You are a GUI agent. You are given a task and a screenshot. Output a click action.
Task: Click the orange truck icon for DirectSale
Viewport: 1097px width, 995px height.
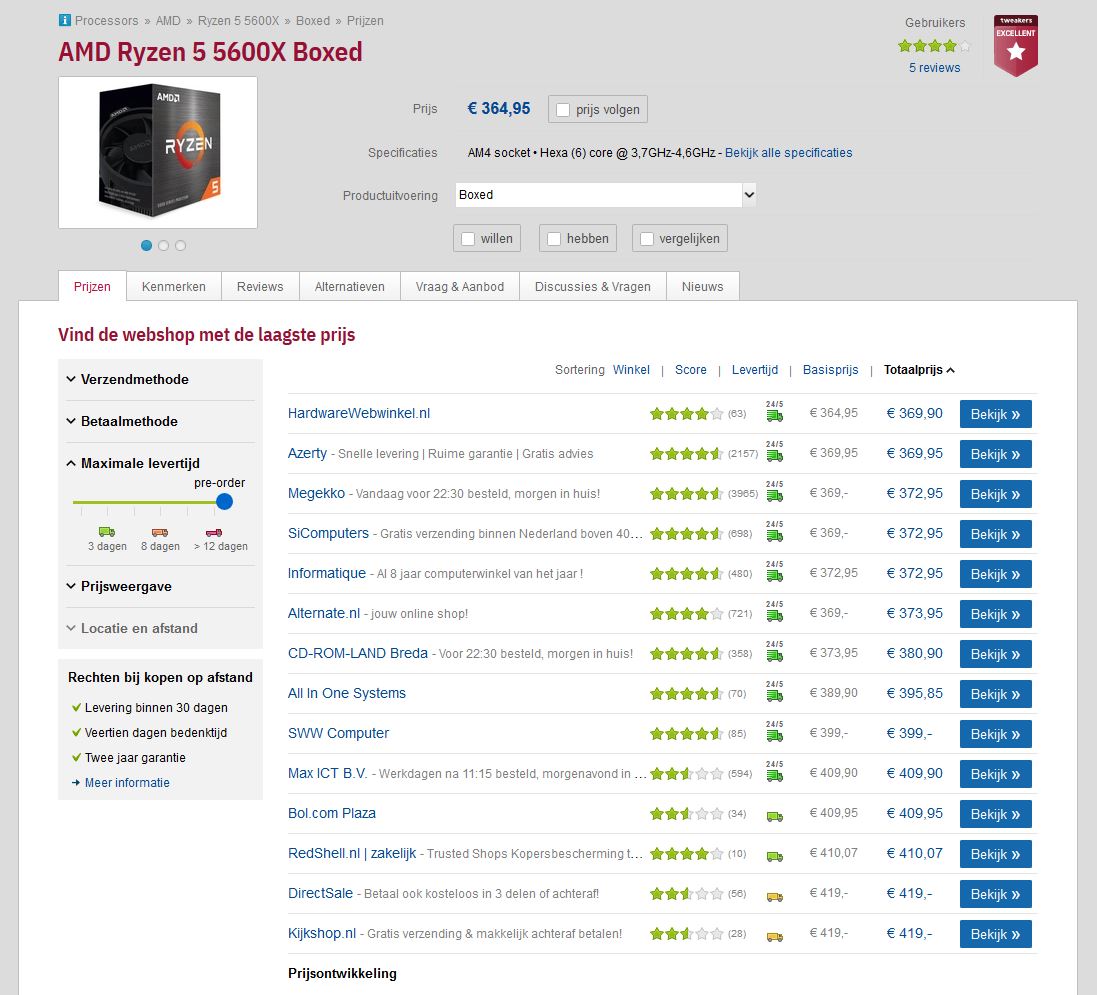pyautogui.click(x=774, y=896)
